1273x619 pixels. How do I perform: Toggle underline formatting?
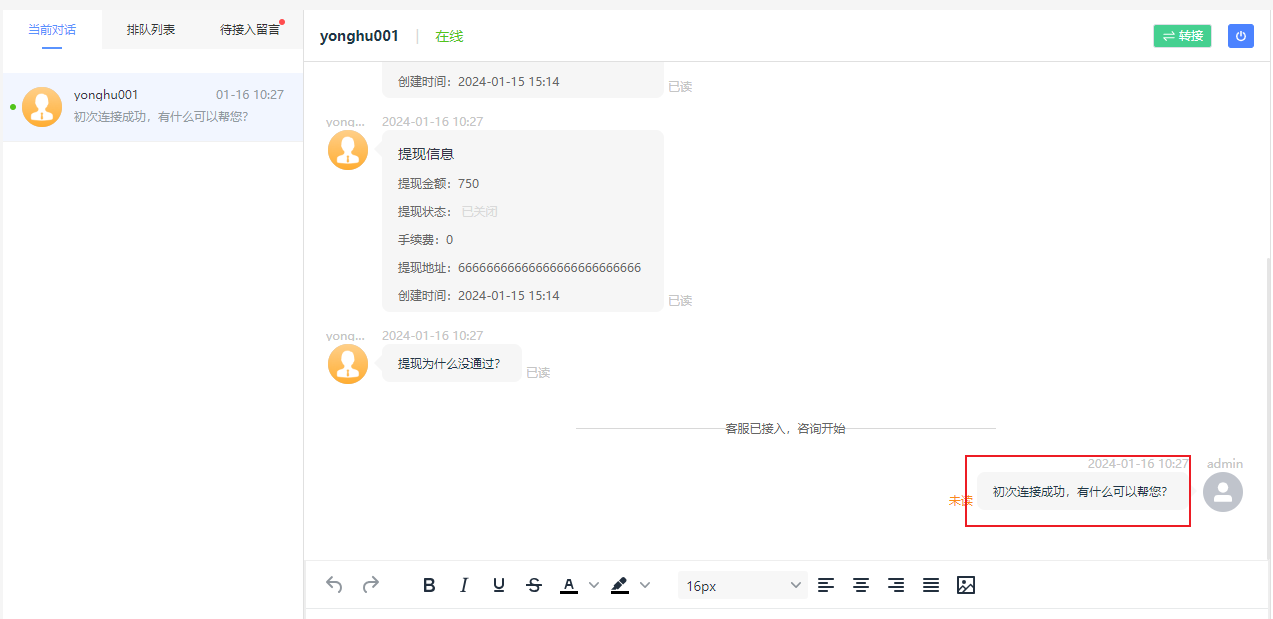point(499,585)
